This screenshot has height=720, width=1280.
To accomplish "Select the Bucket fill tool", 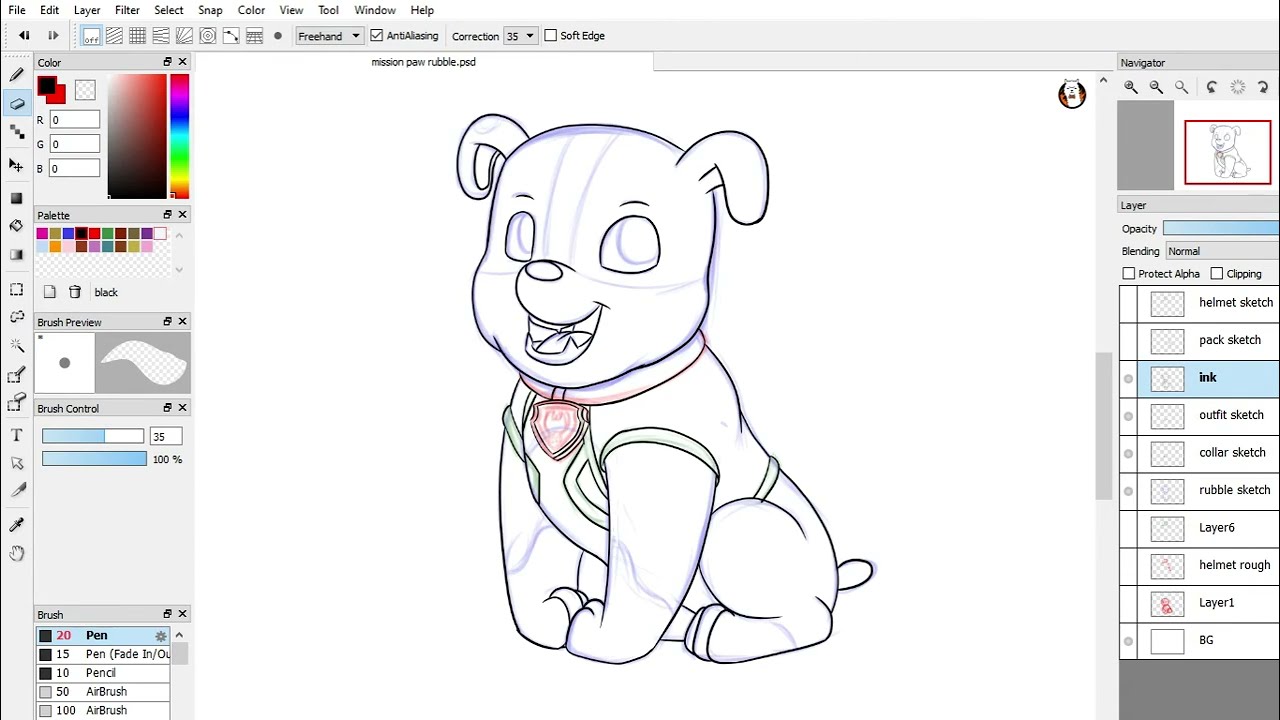I will pyautogui.click(x=16, y=226).
